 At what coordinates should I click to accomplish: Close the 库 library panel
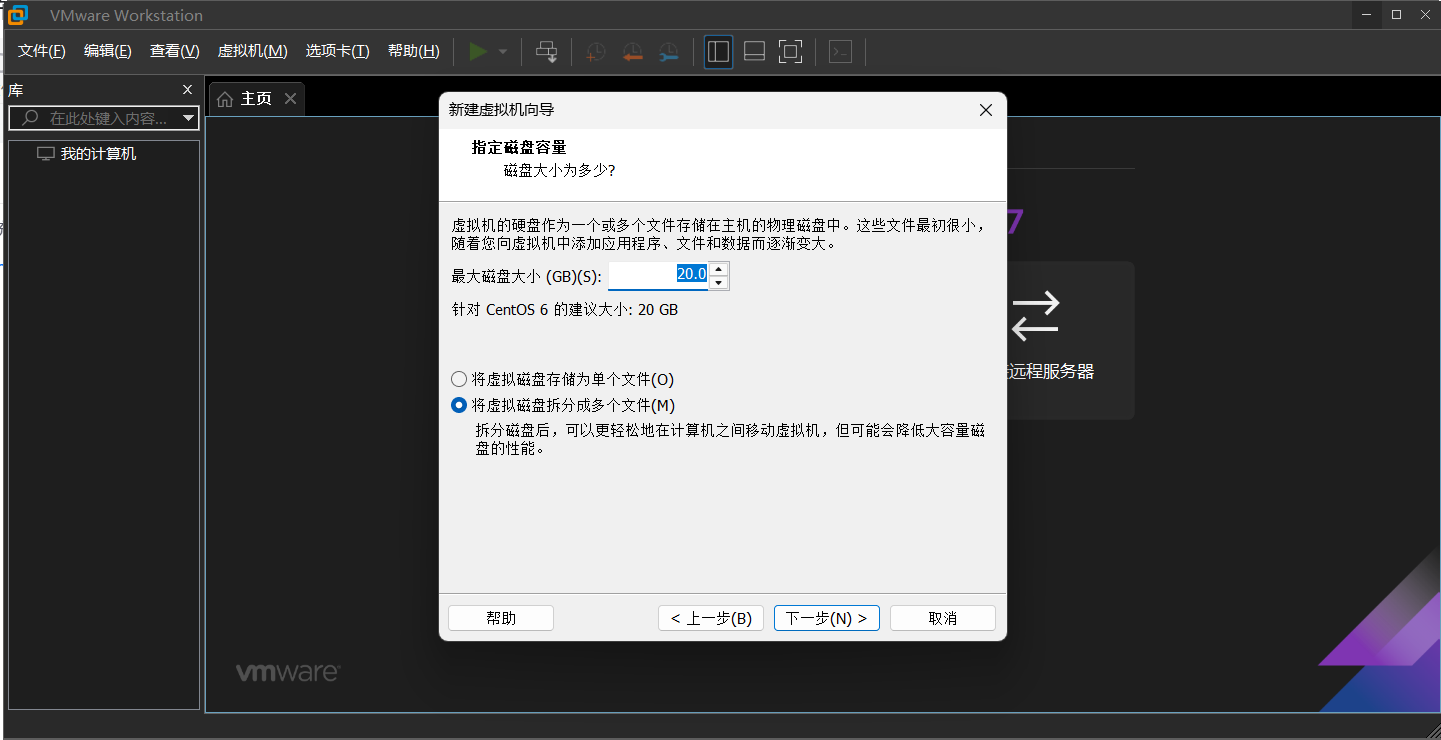(187, 90)
